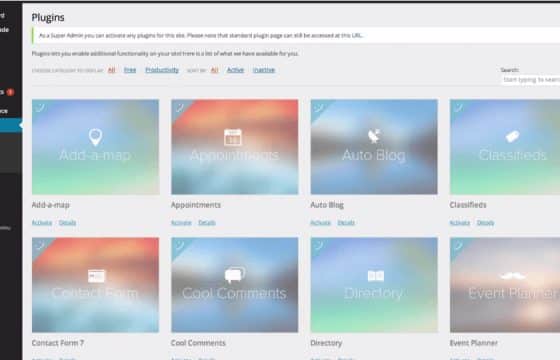Open the Directory thumbnail

pyautogui.click(x=374, y=285)
